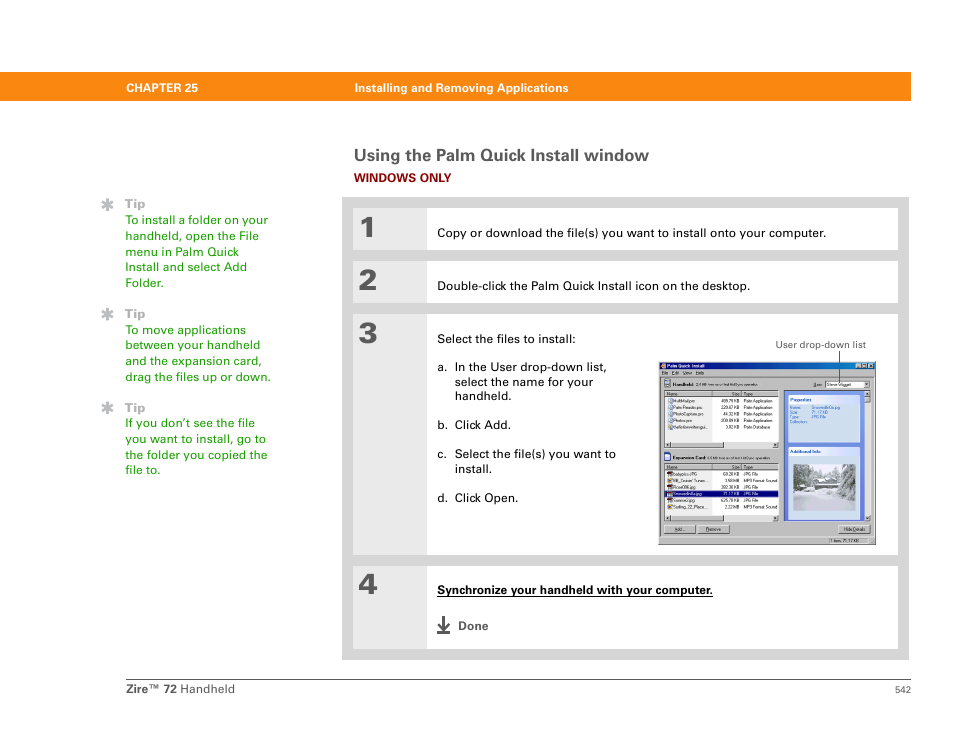Click the Additional Info panel heading

coord(806,451)
